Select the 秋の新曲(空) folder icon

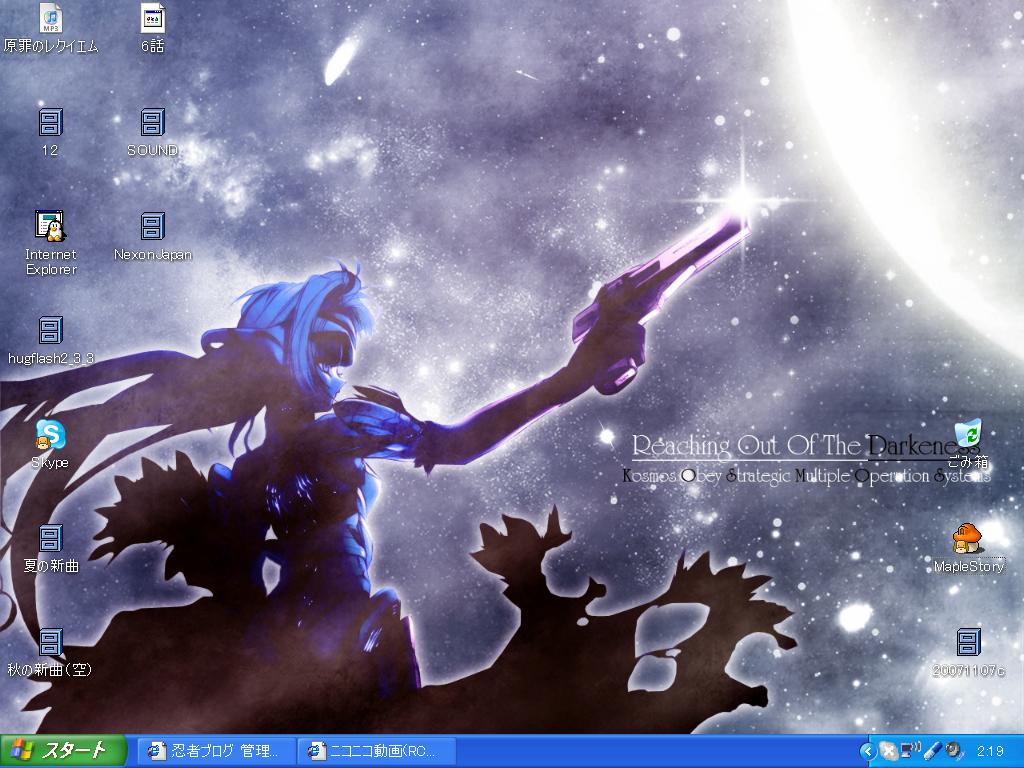pos(50,643)
